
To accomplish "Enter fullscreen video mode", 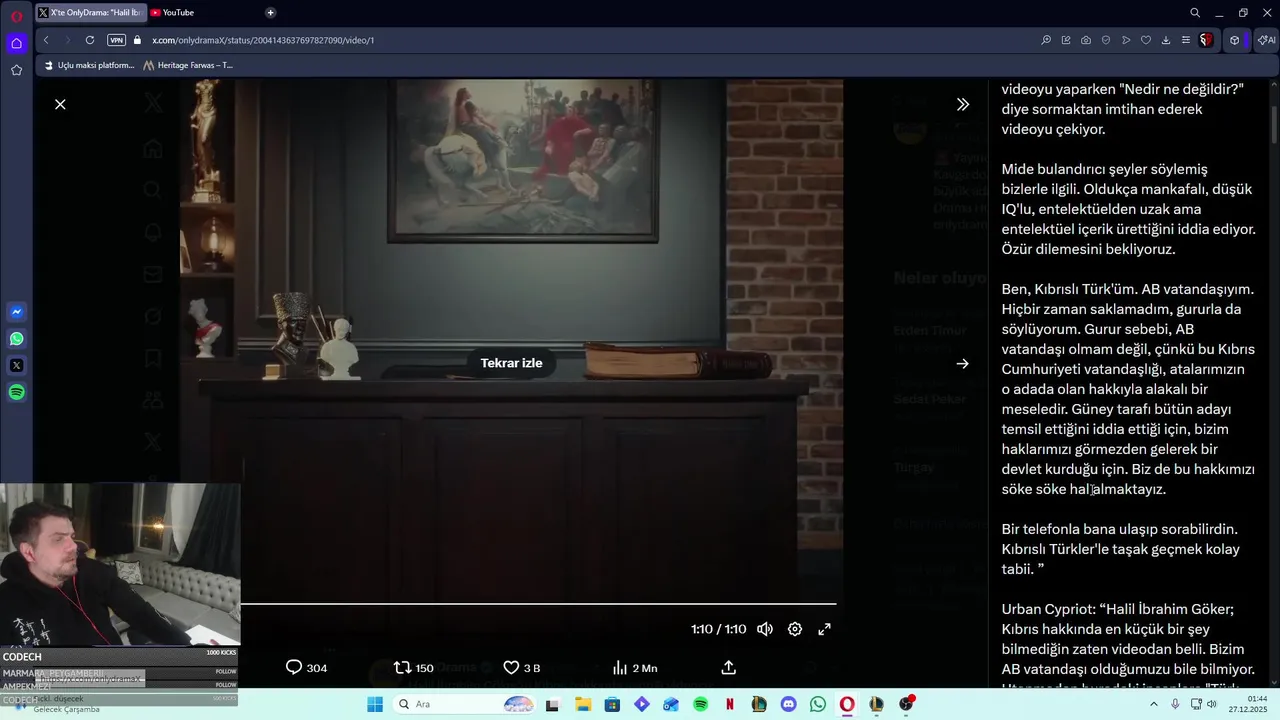I will tap(824, 629).
